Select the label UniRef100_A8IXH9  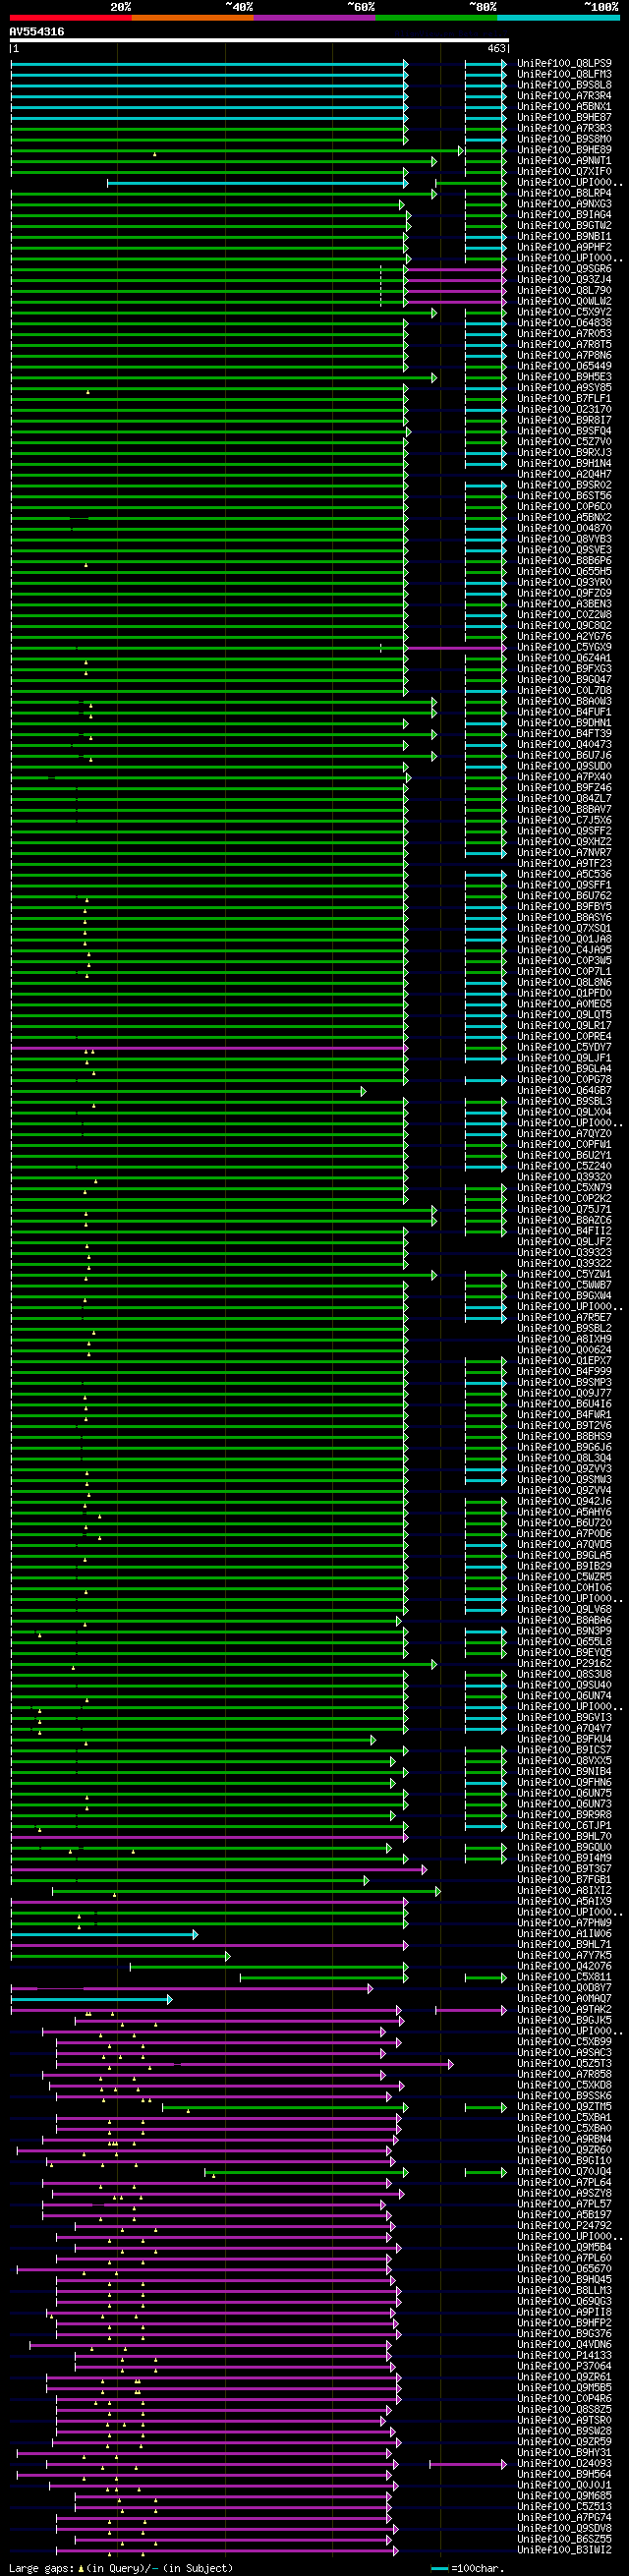[564, 1339]
